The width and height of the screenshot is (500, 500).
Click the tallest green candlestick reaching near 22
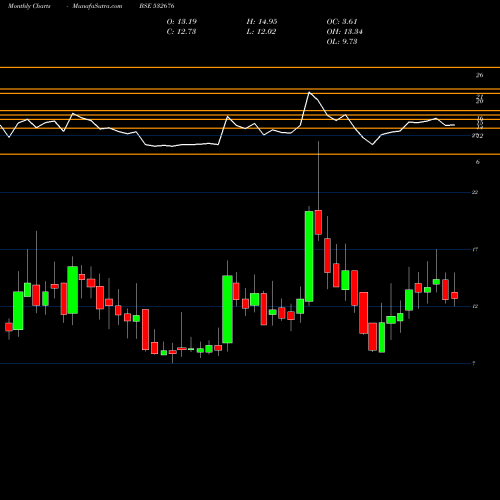309,256
